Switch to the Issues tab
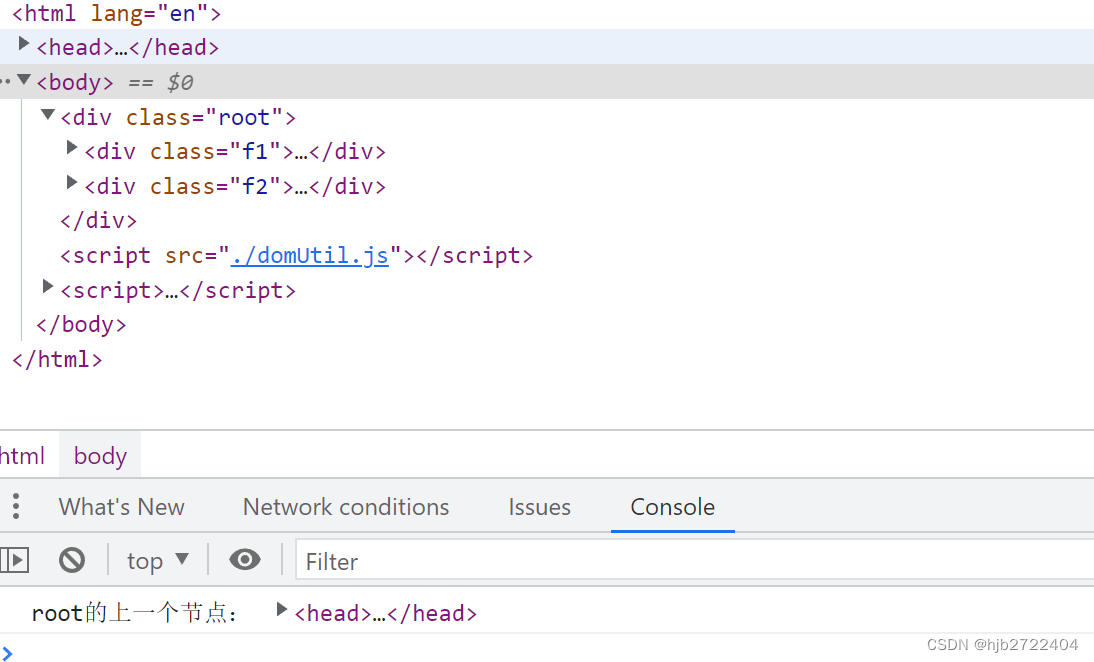 coord(539,507)
